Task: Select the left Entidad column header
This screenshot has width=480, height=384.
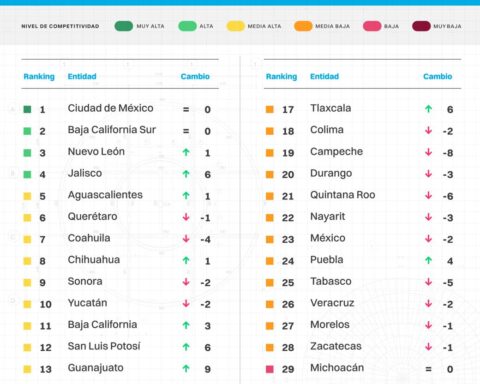Action: (x=82, y=76)
